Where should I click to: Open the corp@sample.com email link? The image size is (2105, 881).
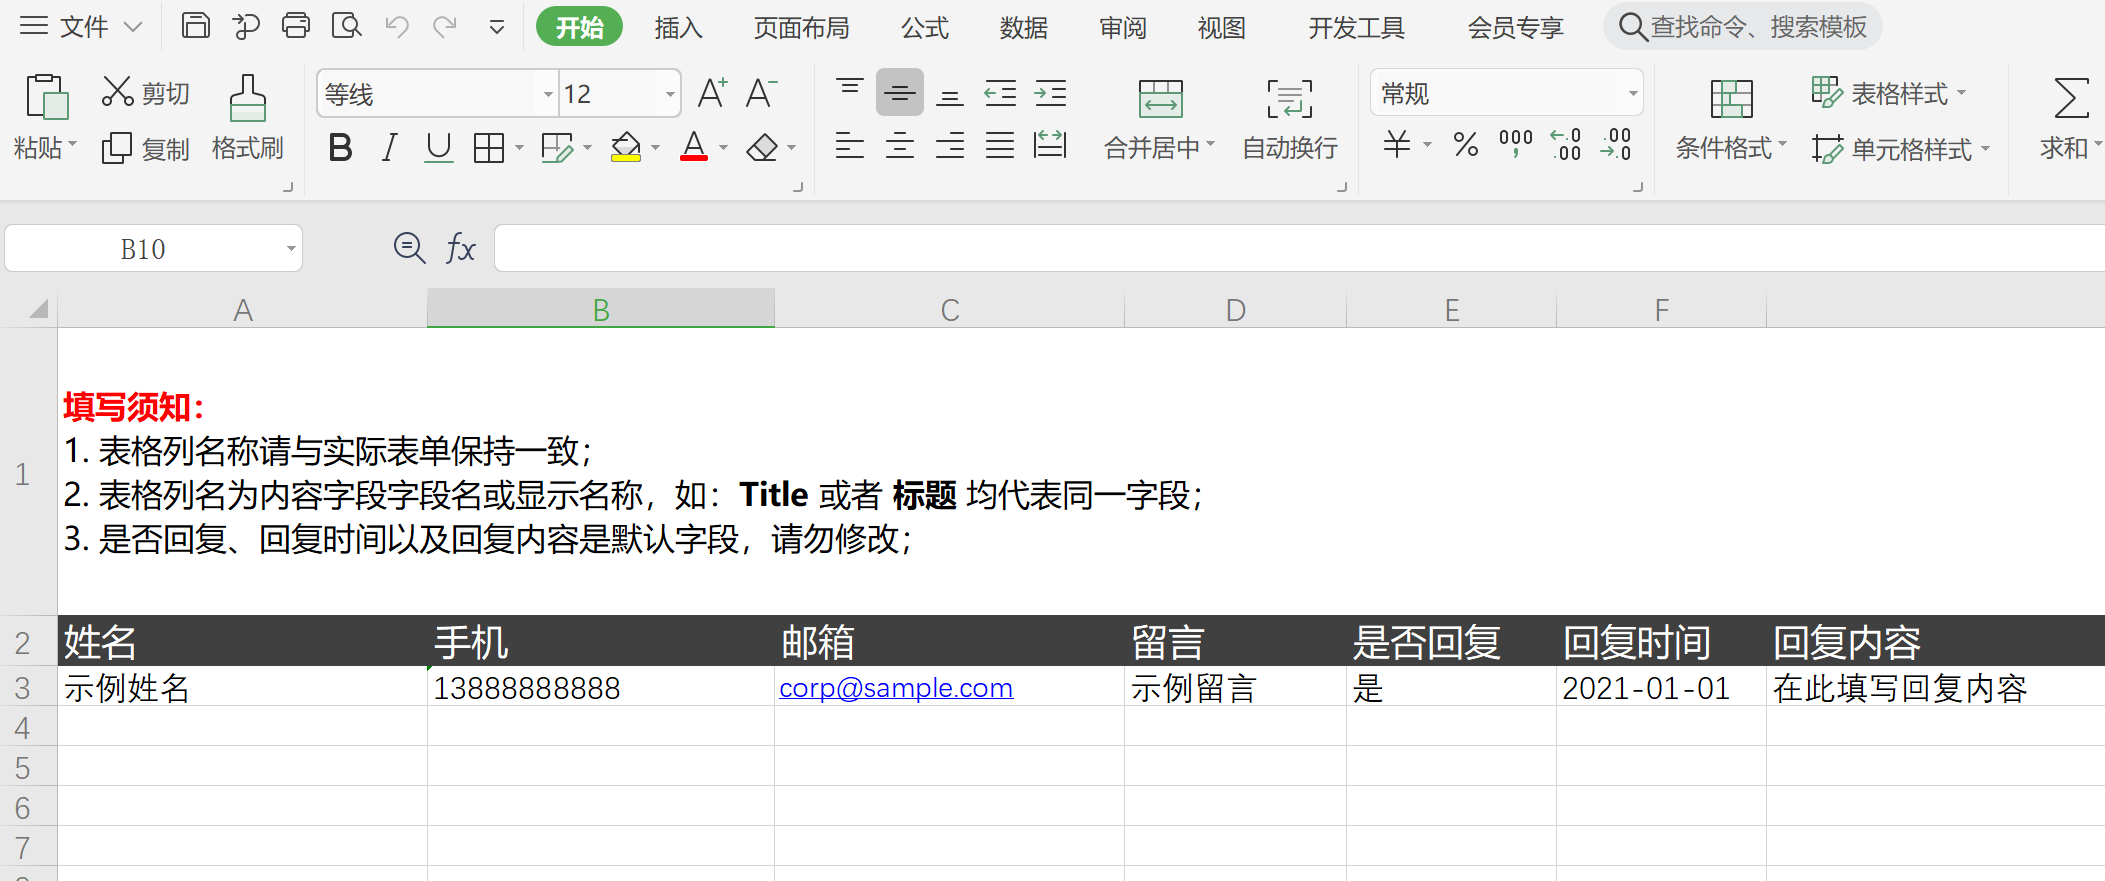click(x=895, y=688)
